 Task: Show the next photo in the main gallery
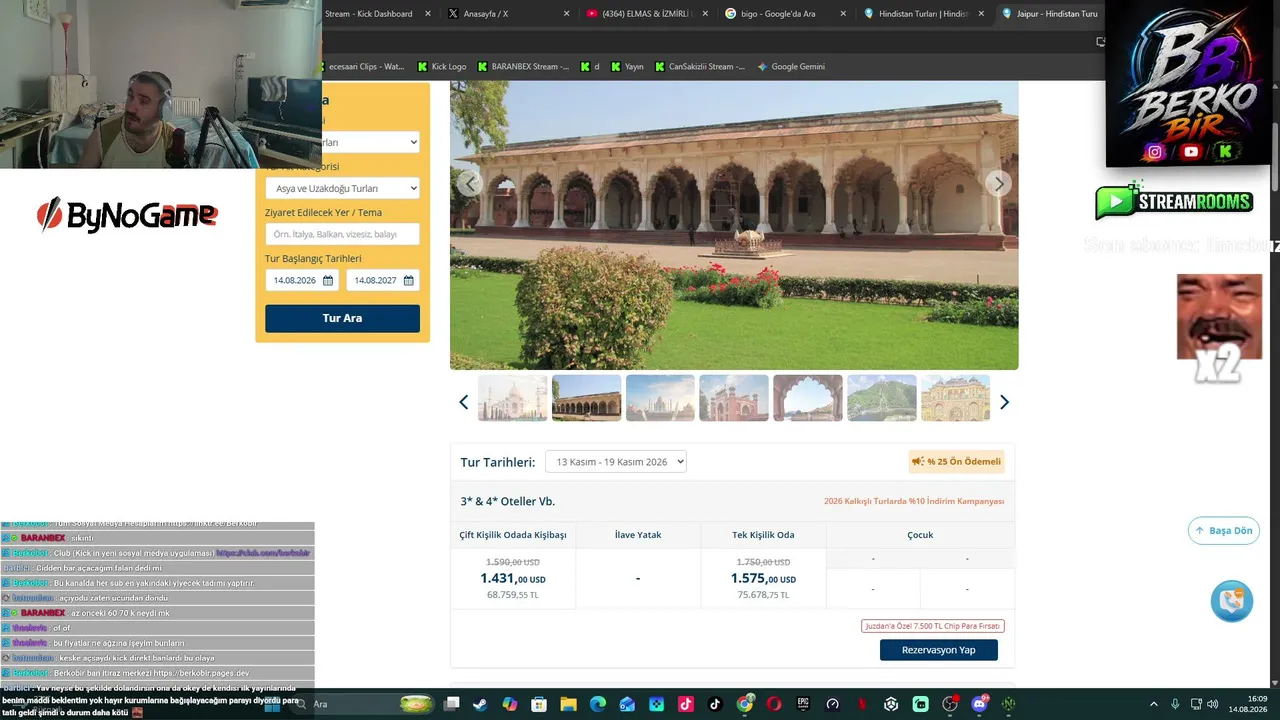pos(998,183)
